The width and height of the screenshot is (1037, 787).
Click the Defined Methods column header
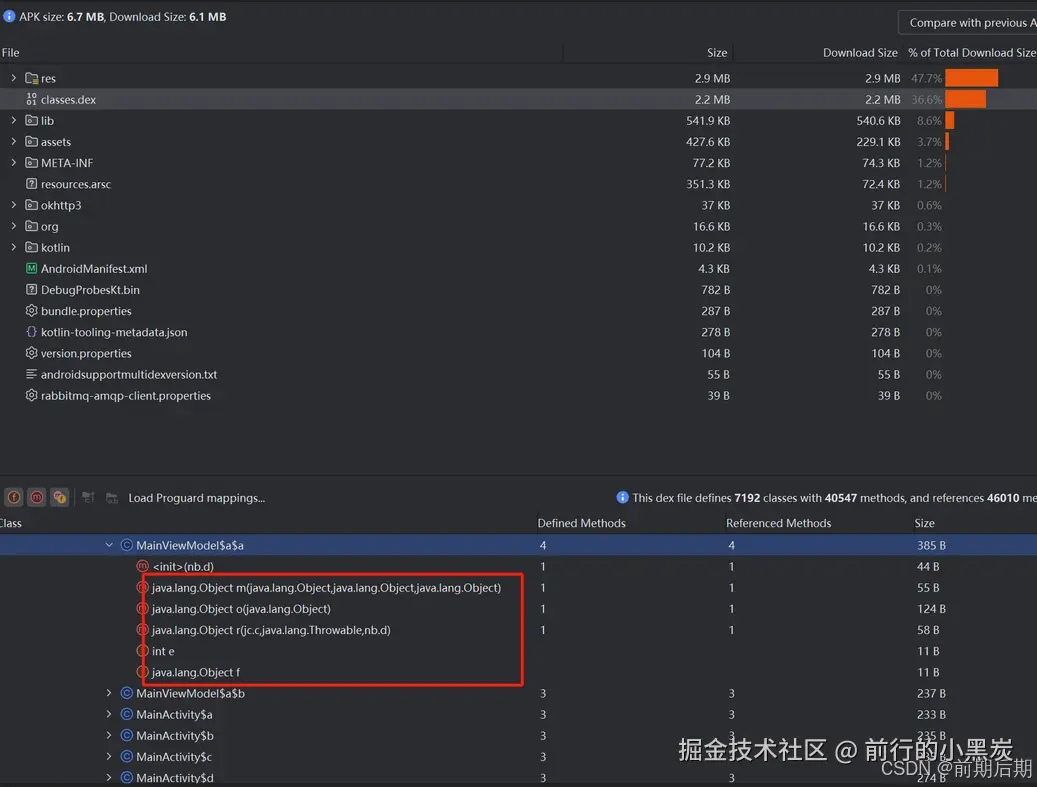point(581,523)
